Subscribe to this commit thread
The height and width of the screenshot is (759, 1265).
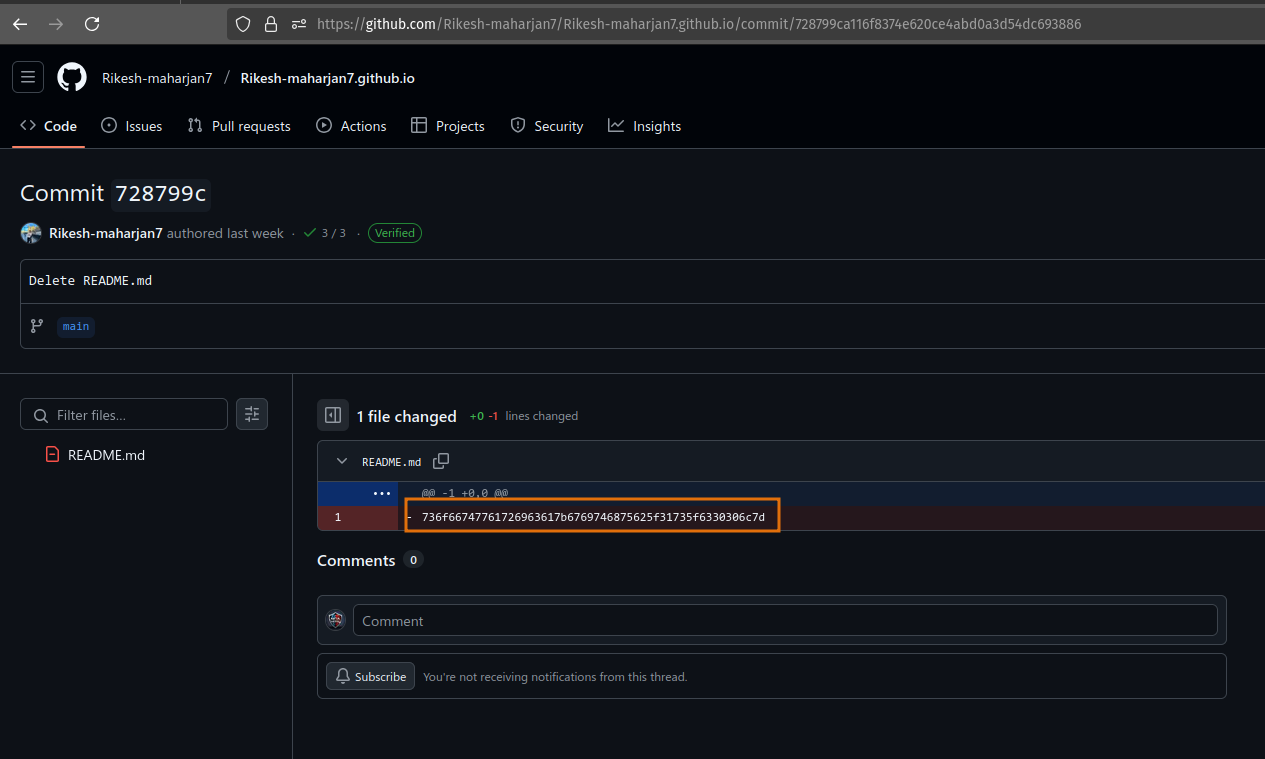click(370, 677)
